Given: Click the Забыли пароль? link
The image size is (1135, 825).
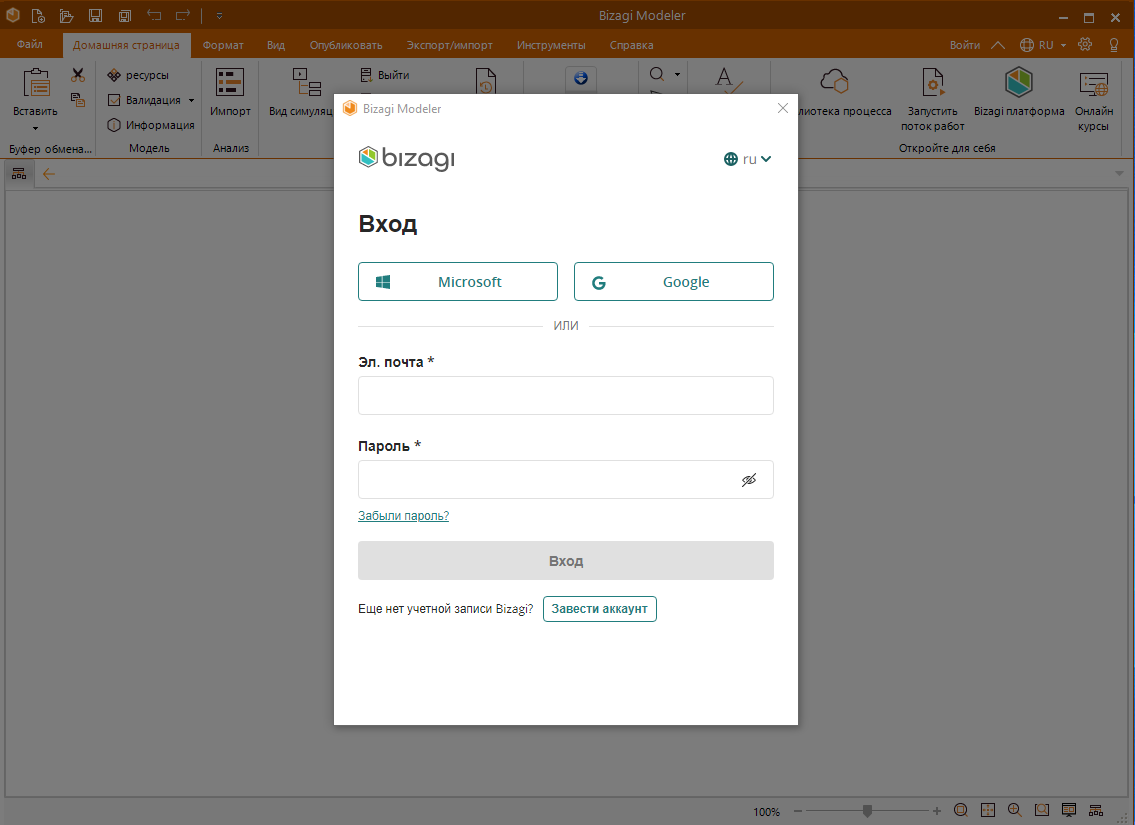Looking at the screenshot, I should (x=403, y=516).
